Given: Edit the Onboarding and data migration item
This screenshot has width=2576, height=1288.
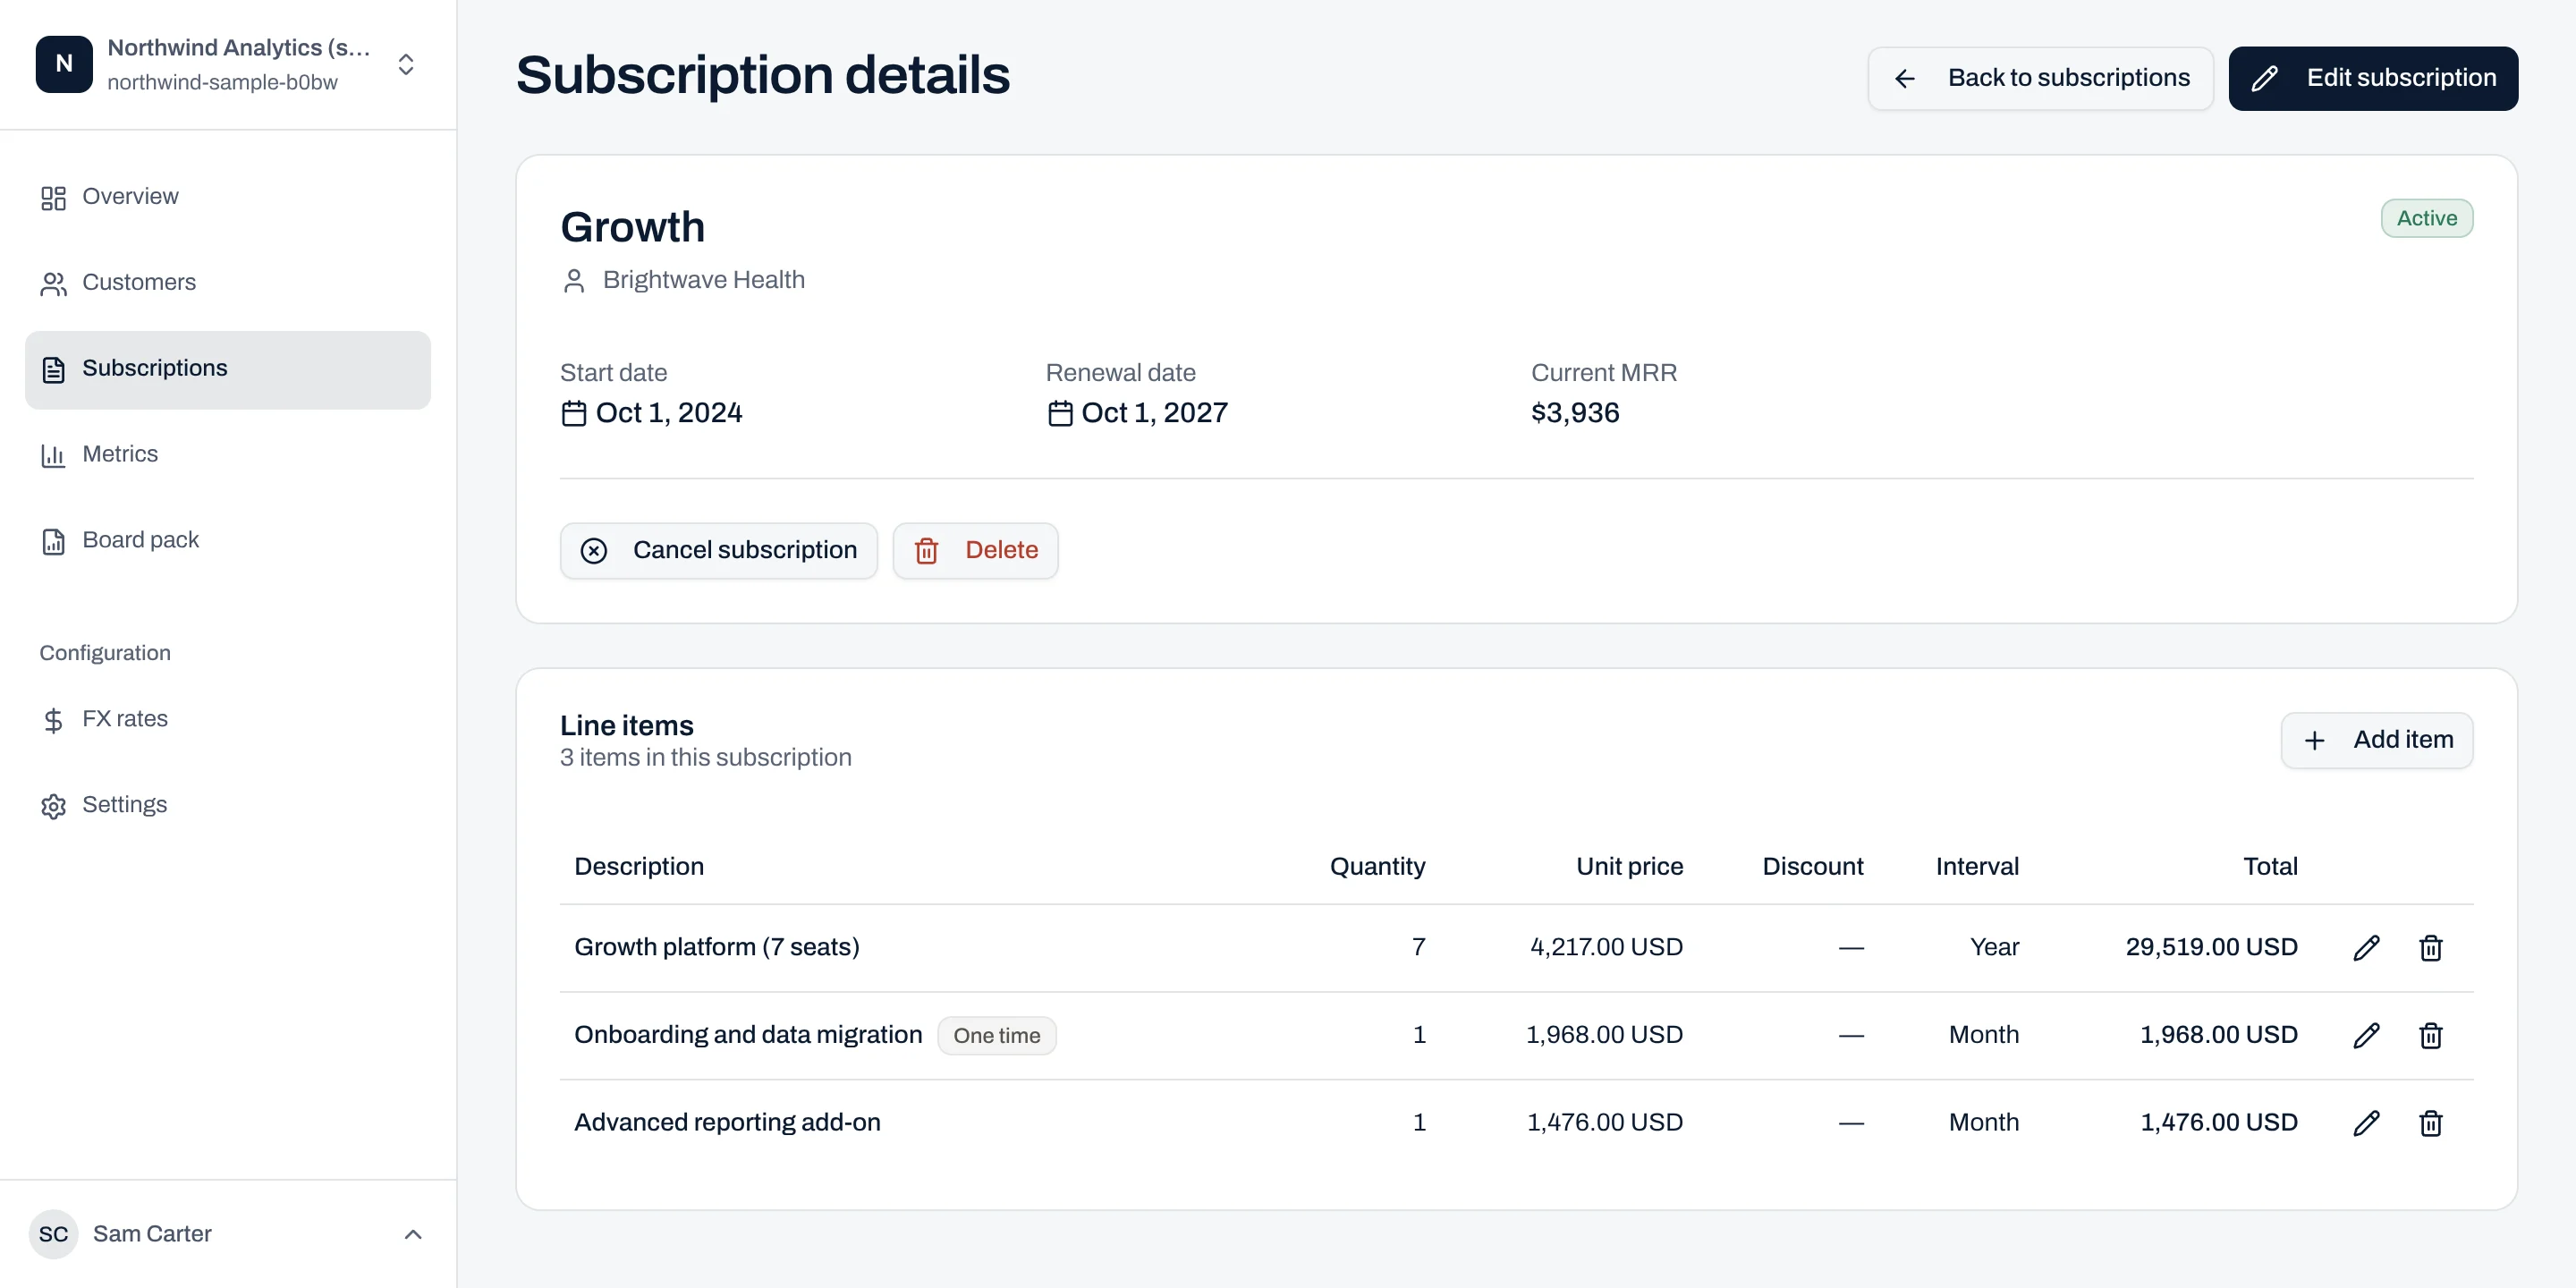Looking at the screenshot, I should 2366,1035.
